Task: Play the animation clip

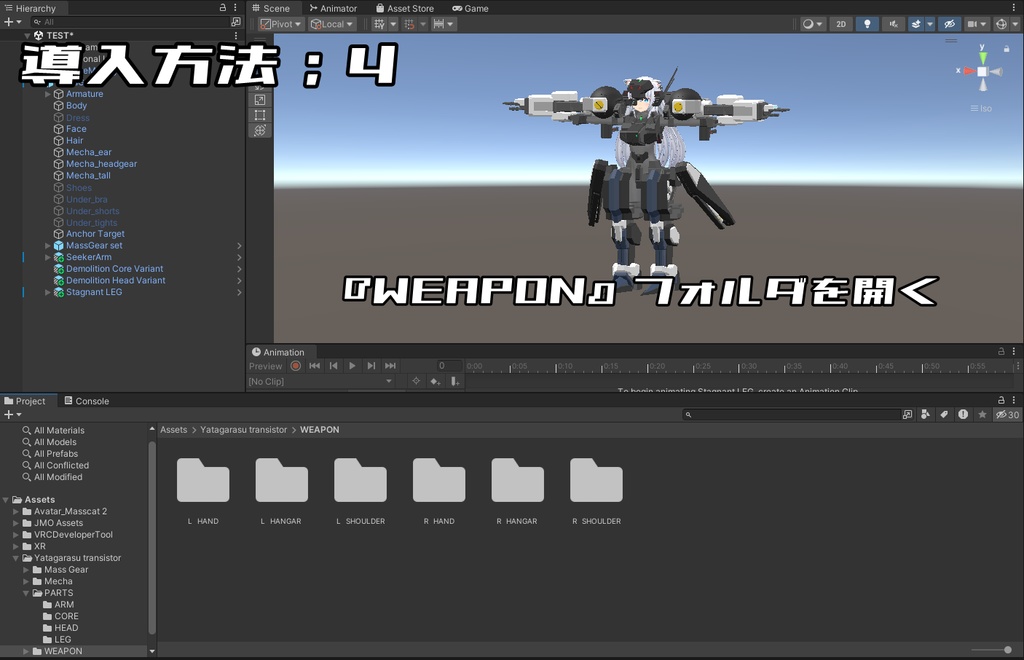Action: tap(352, 366)
